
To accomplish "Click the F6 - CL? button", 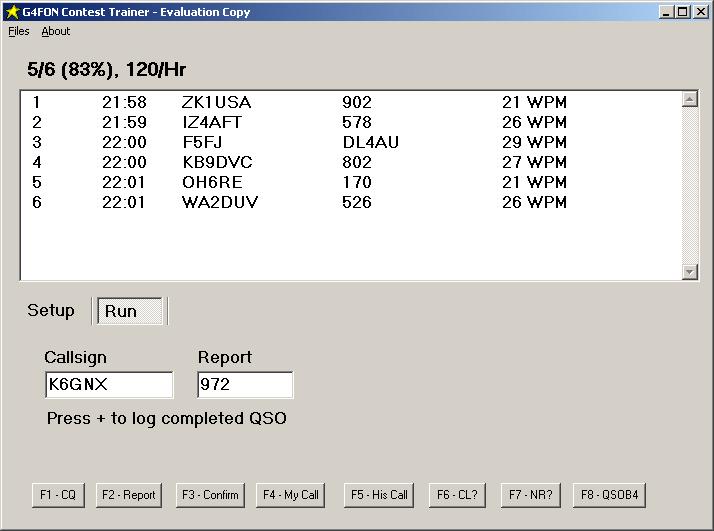I will tap(459, 495).
